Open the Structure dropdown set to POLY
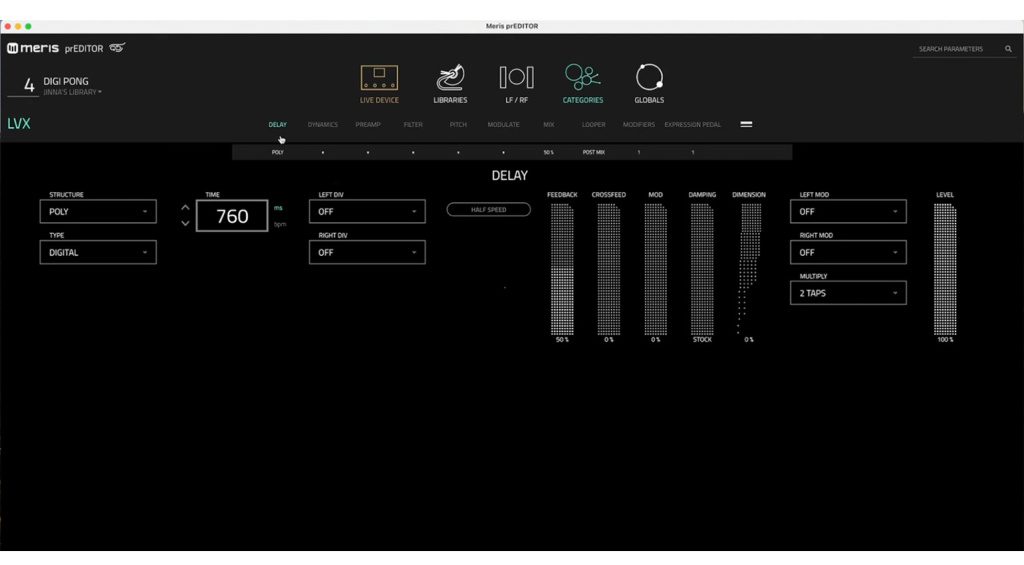The image size is (1024, 565). (98, 212)
